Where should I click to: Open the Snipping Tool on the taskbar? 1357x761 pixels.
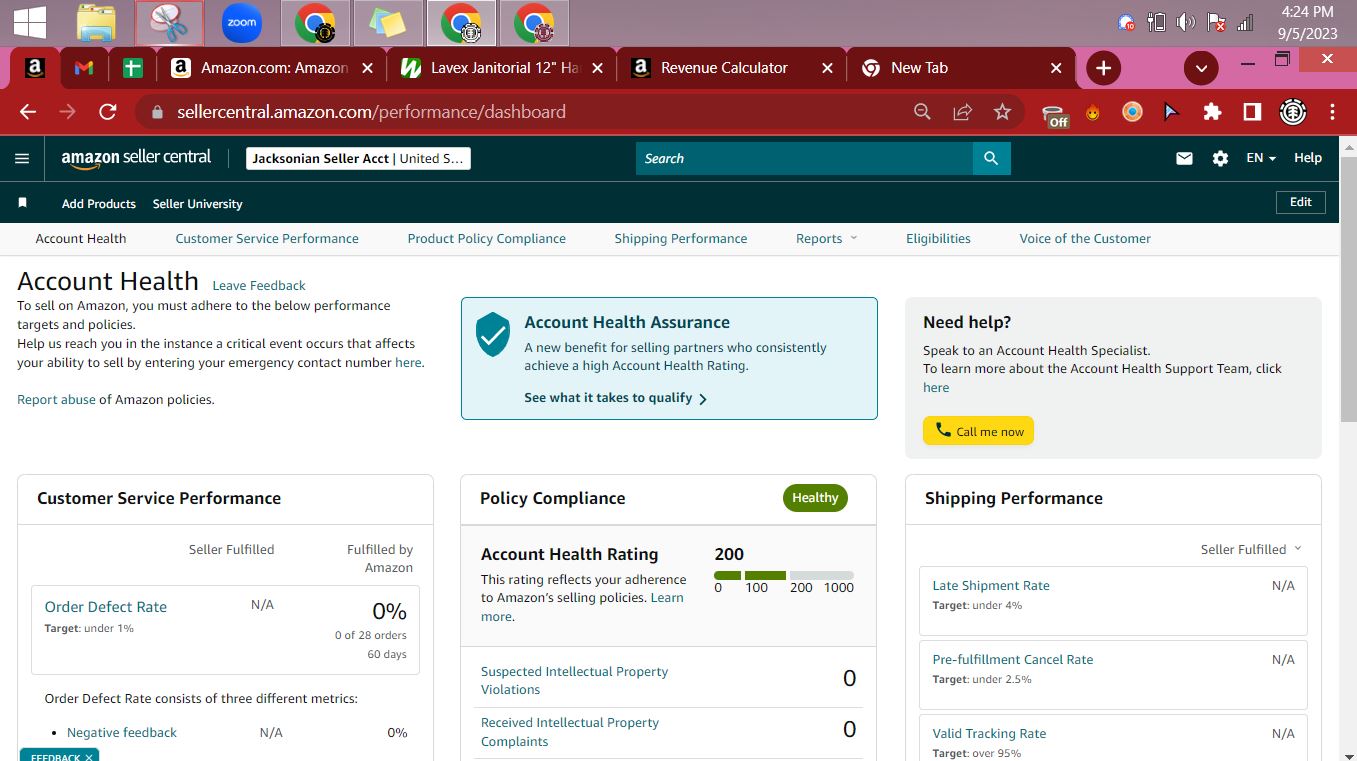pos(169,23)
